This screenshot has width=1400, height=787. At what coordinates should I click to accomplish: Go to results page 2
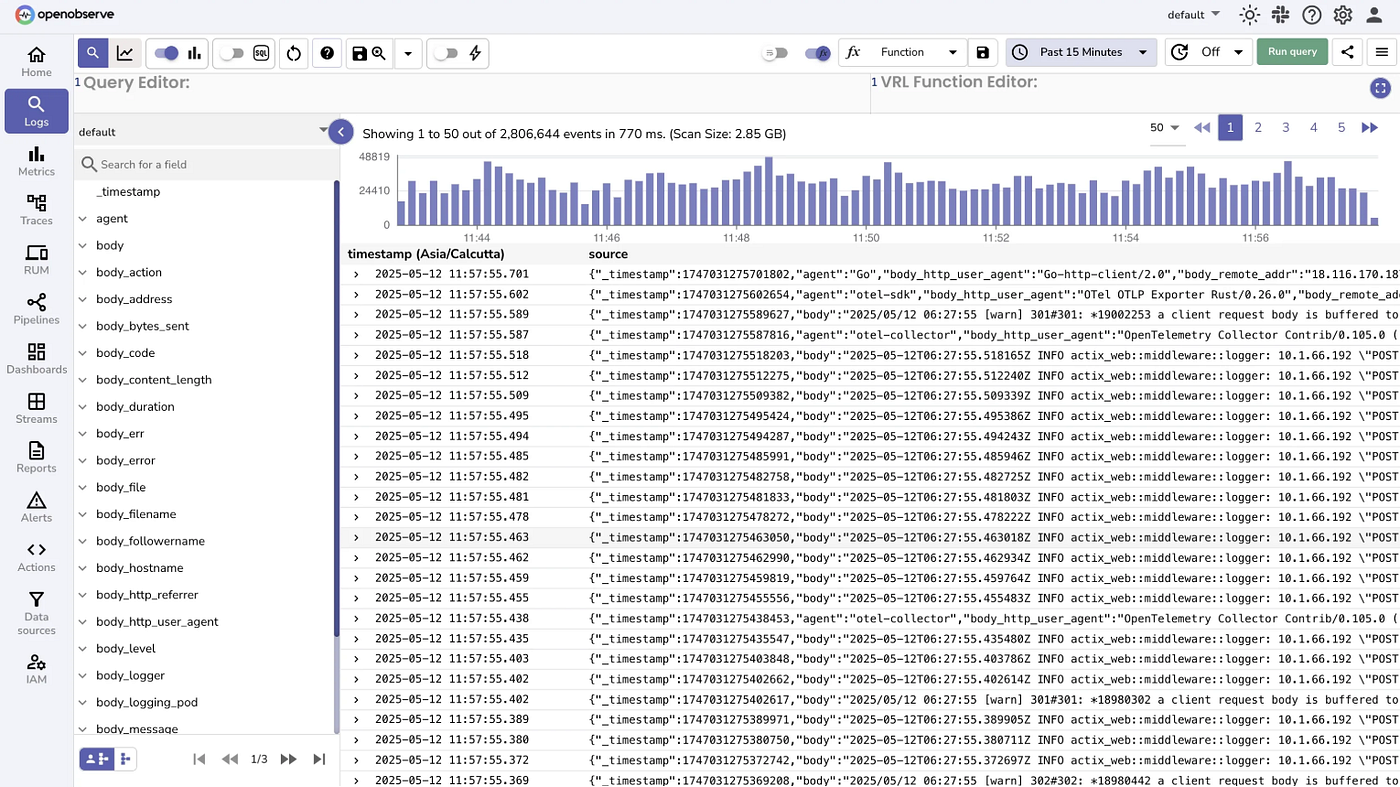1258,127
